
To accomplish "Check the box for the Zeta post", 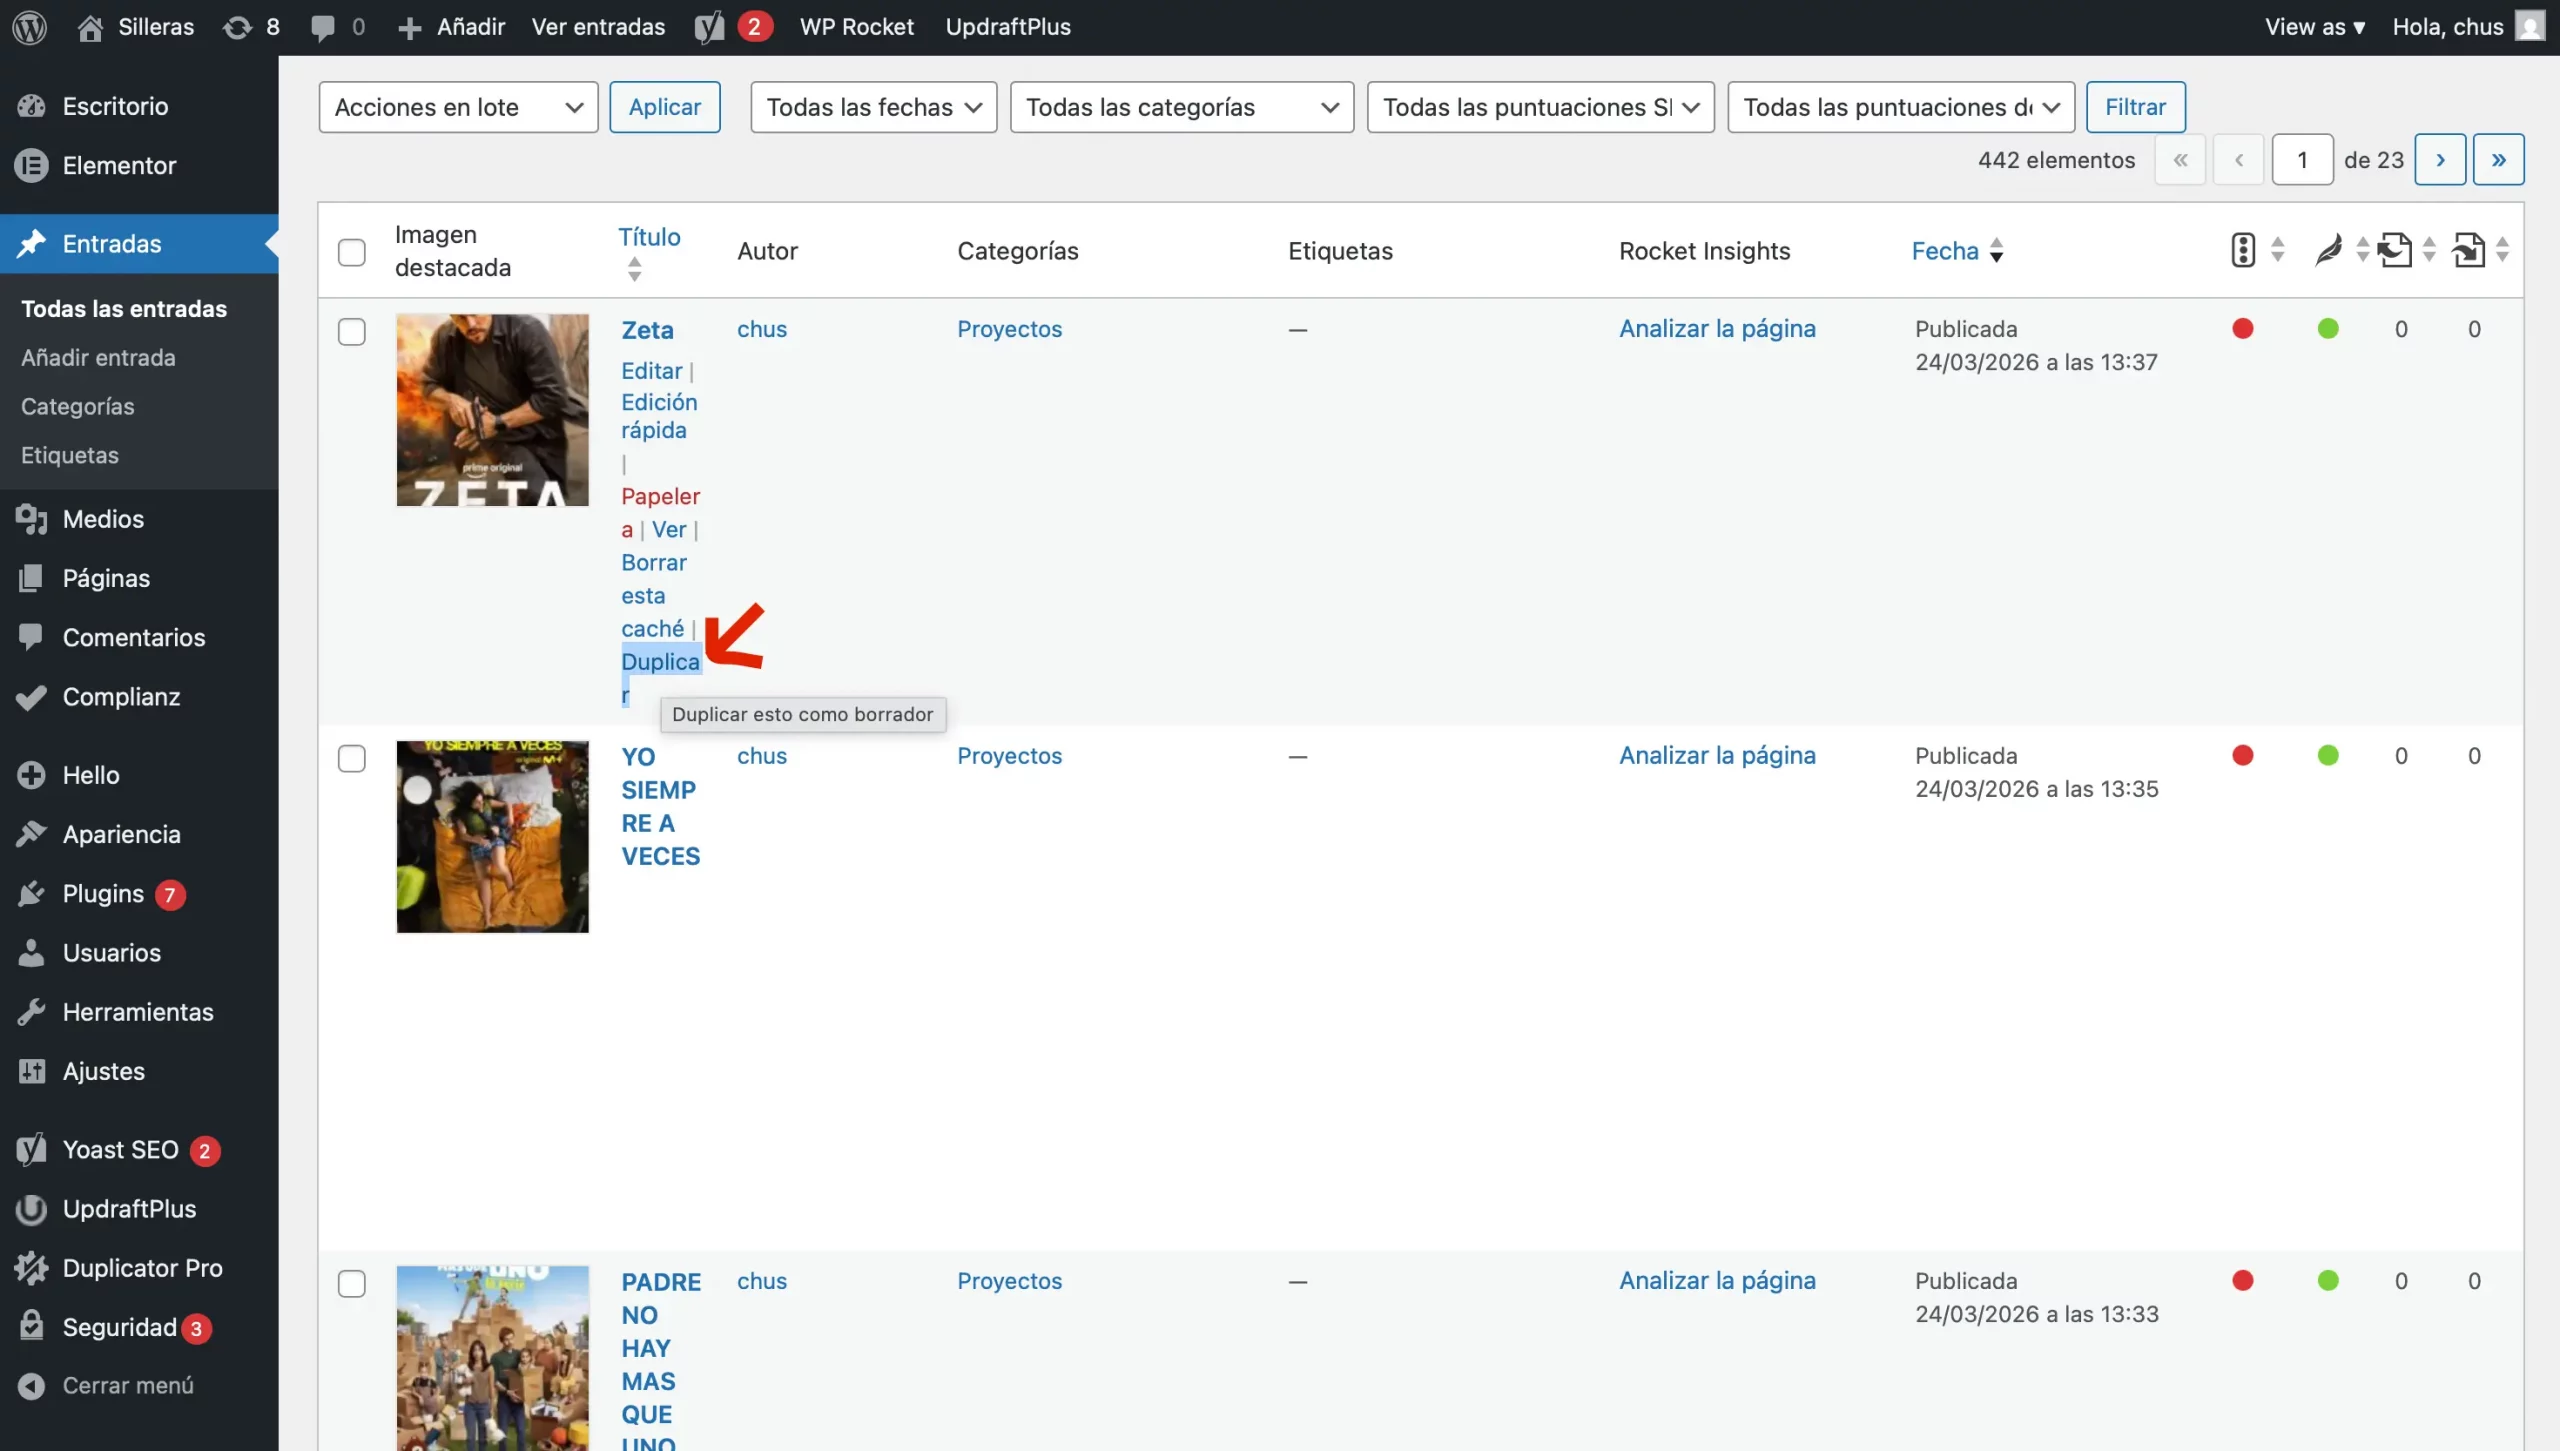I will tap(351, 331).
